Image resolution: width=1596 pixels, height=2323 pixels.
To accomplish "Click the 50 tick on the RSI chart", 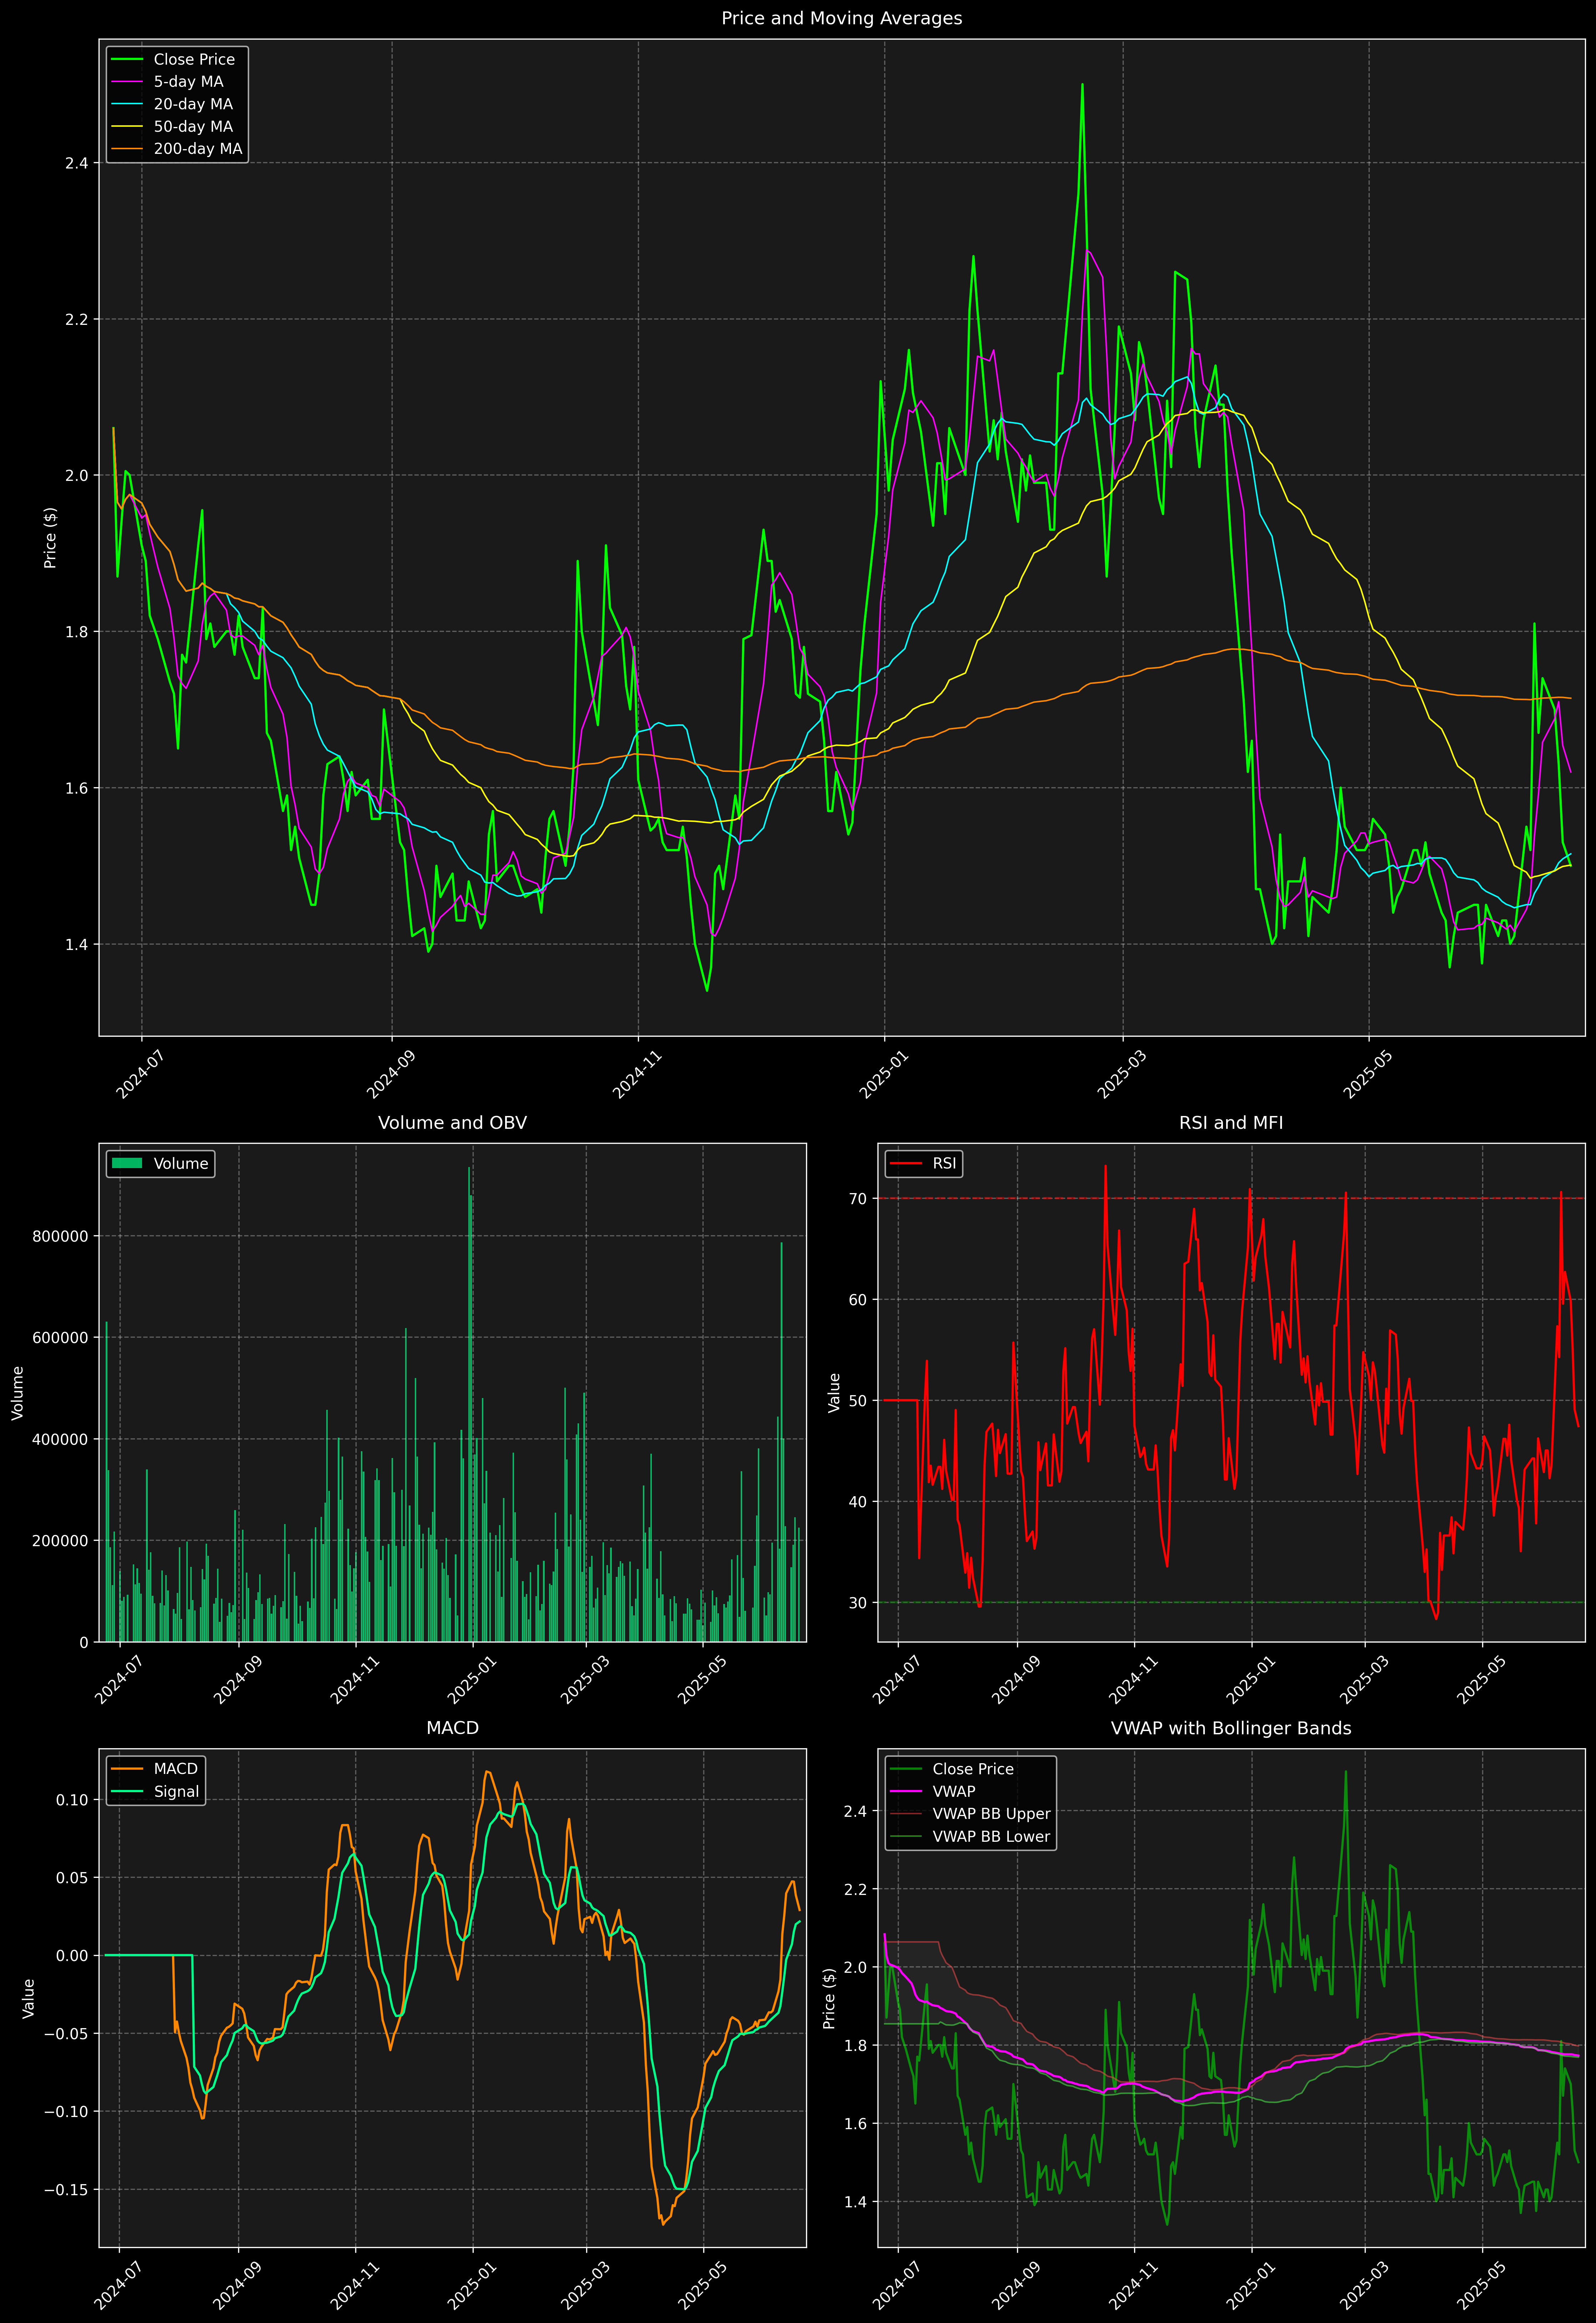I will tap(858, 1400).
